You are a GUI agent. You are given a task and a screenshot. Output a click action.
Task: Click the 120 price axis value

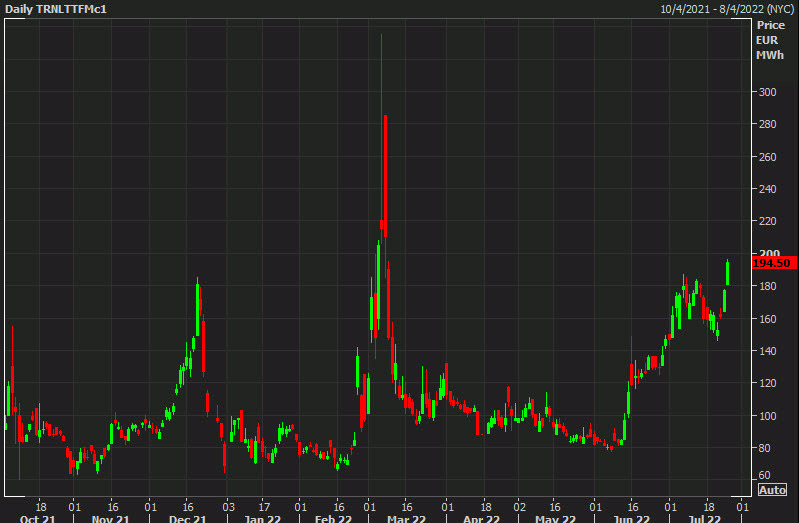pos(767,383)
